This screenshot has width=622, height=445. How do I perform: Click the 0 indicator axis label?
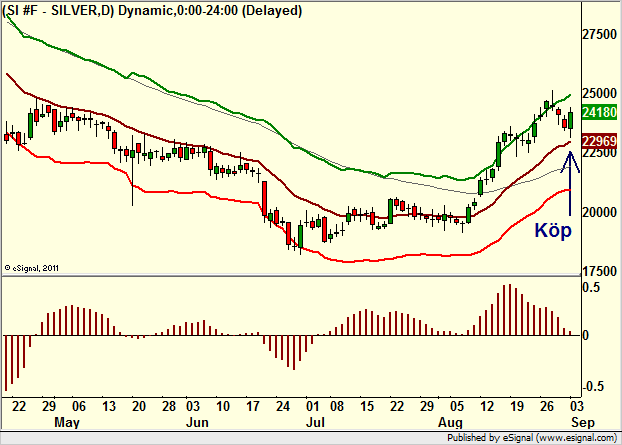586,336
